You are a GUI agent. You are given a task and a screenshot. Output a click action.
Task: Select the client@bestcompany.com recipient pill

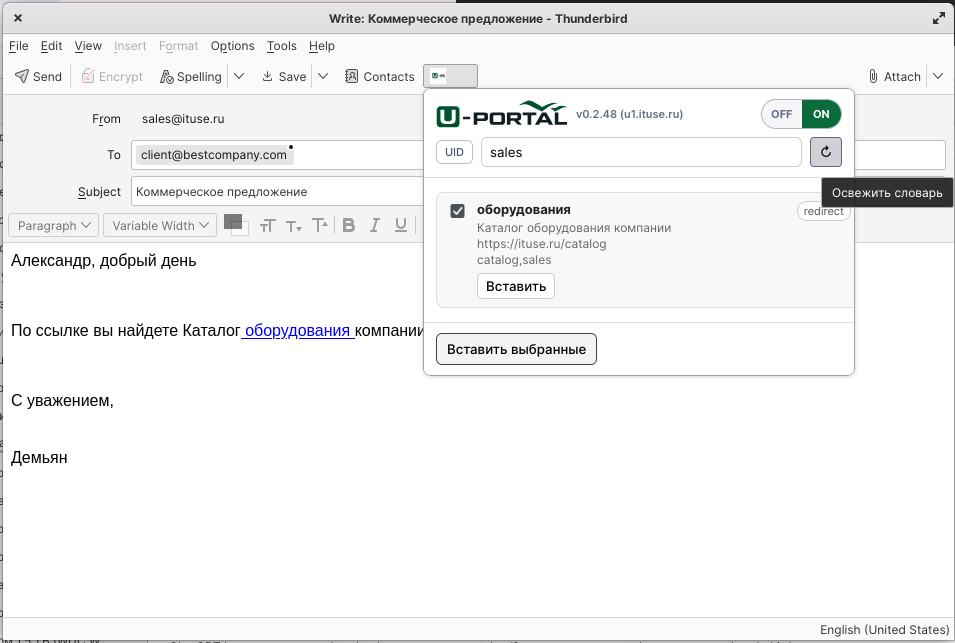point(214,155)
